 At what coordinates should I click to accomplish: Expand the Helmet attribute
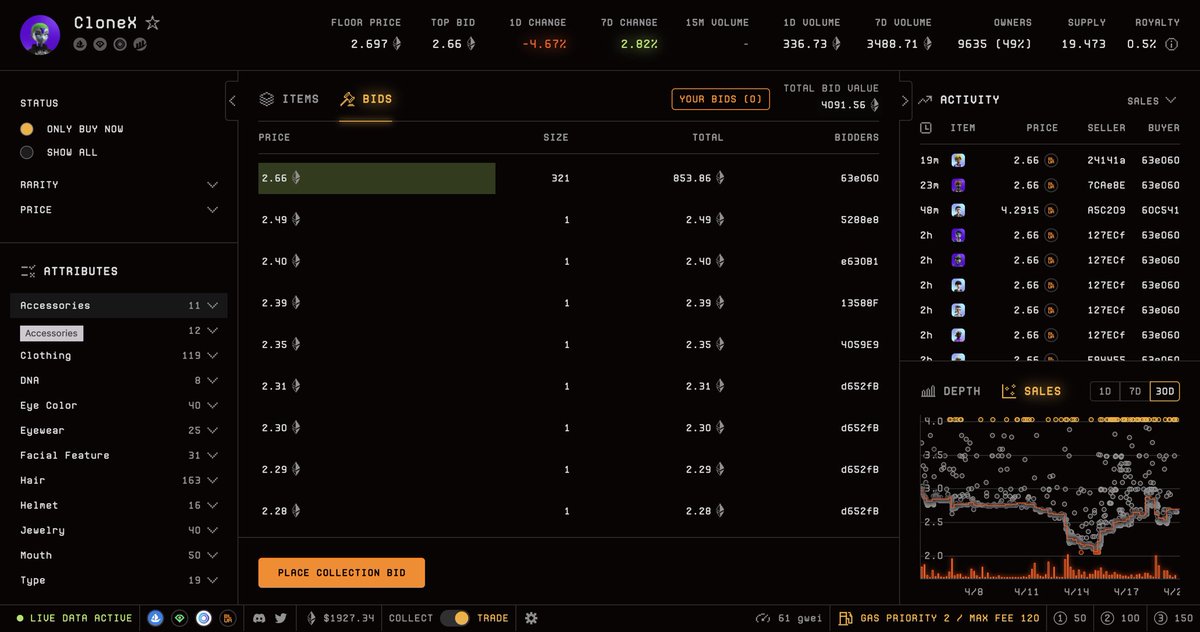tap(119, 506)
